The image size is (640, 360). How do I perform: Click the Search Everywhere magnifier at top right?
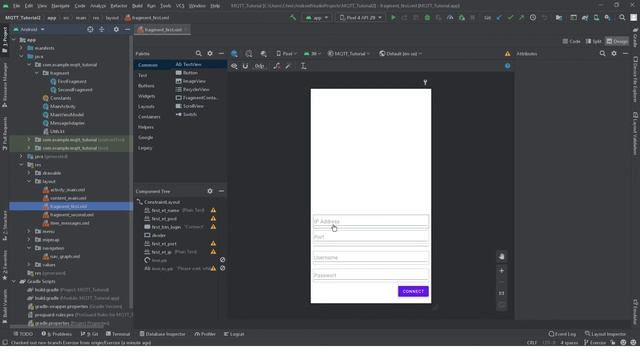tap(622, 18)
